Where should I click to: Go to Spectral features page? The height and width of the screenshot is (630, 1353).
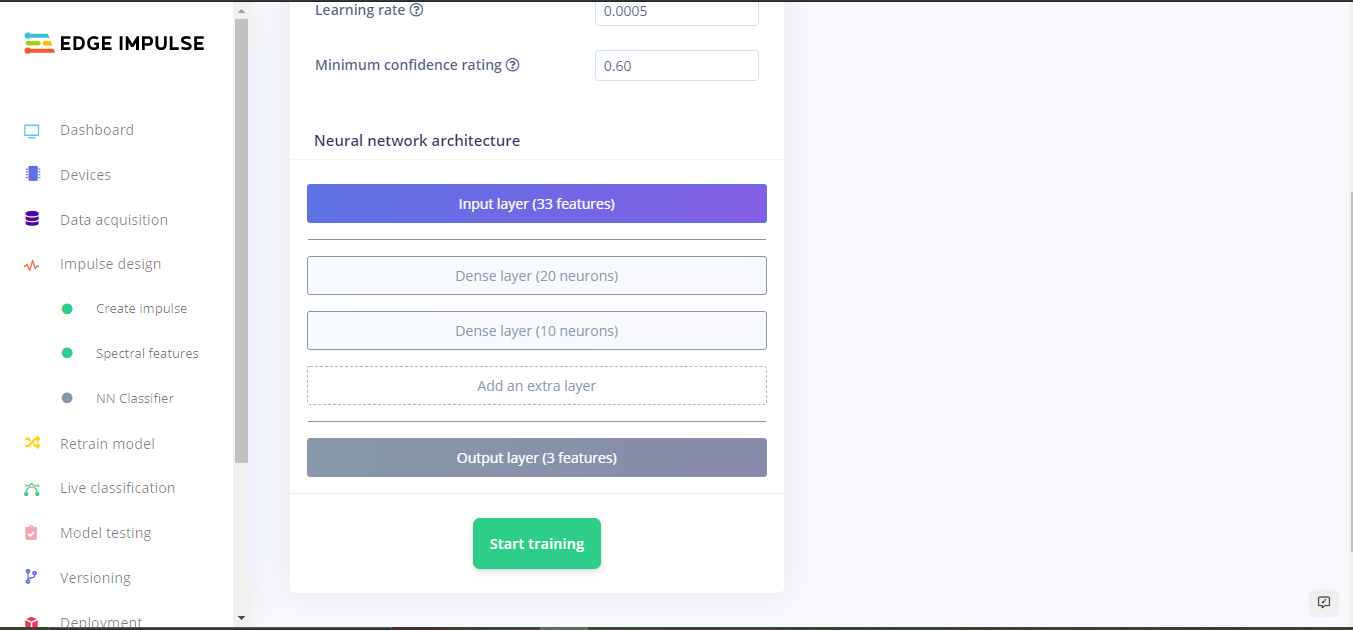click(147, 354)
